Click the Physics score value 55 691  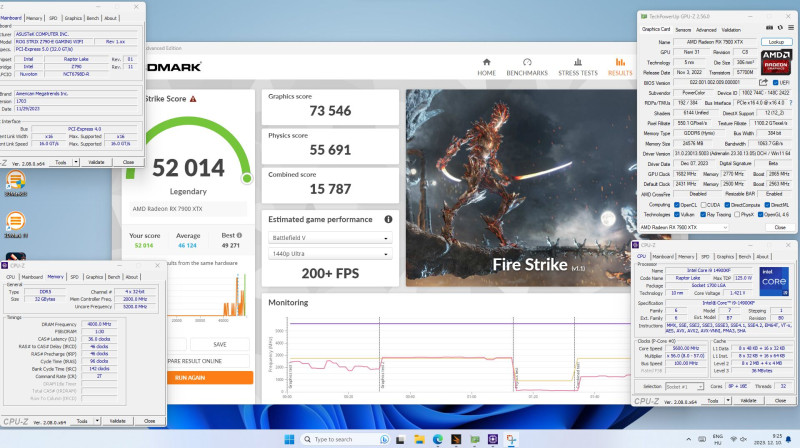point(330,150)
